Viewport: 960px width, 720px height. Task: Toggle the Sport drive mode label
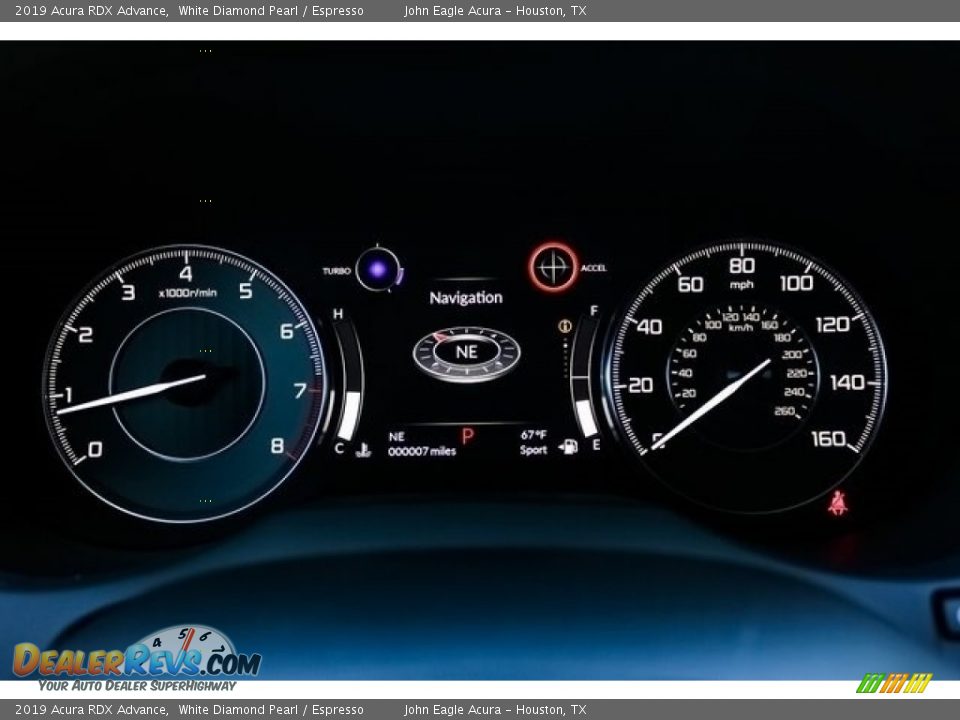[x=532, y=450]
